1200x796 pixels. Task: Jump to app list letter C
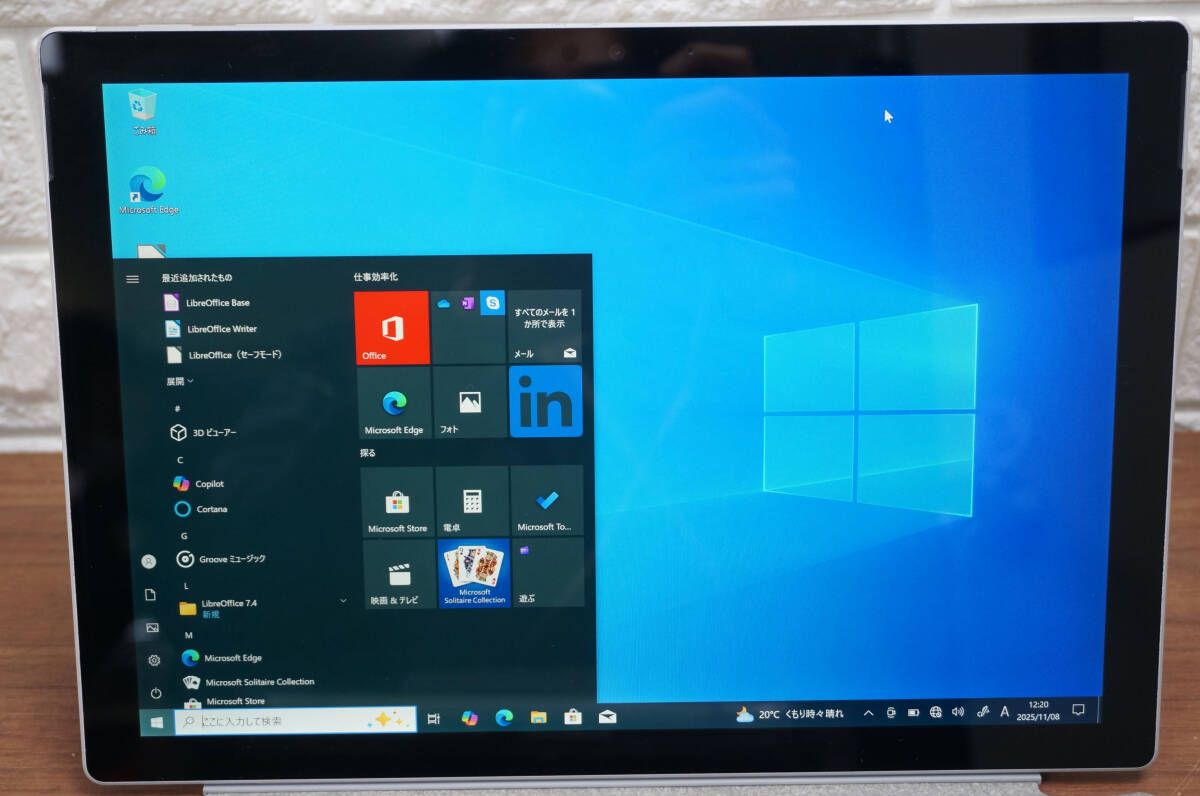click(x=180, y=459)
